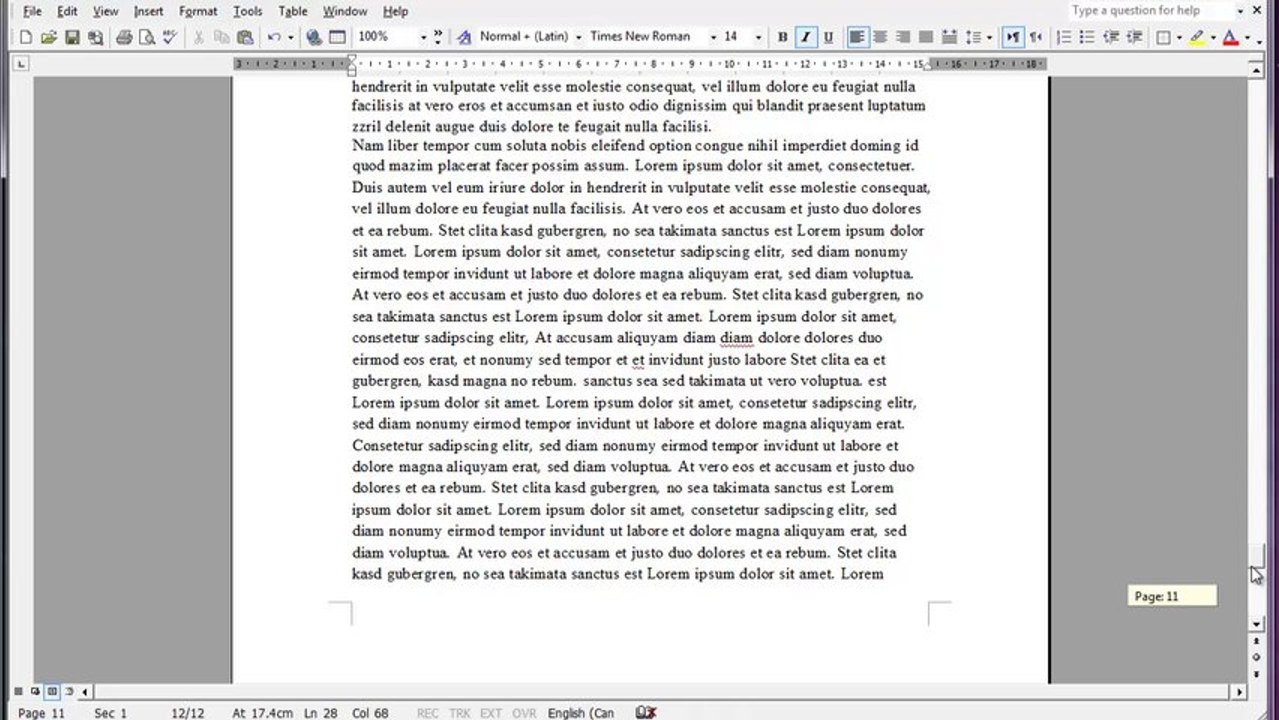
Task: Set left-to-right text direction
Action: pyautogui.click(x=1013, y=37)
